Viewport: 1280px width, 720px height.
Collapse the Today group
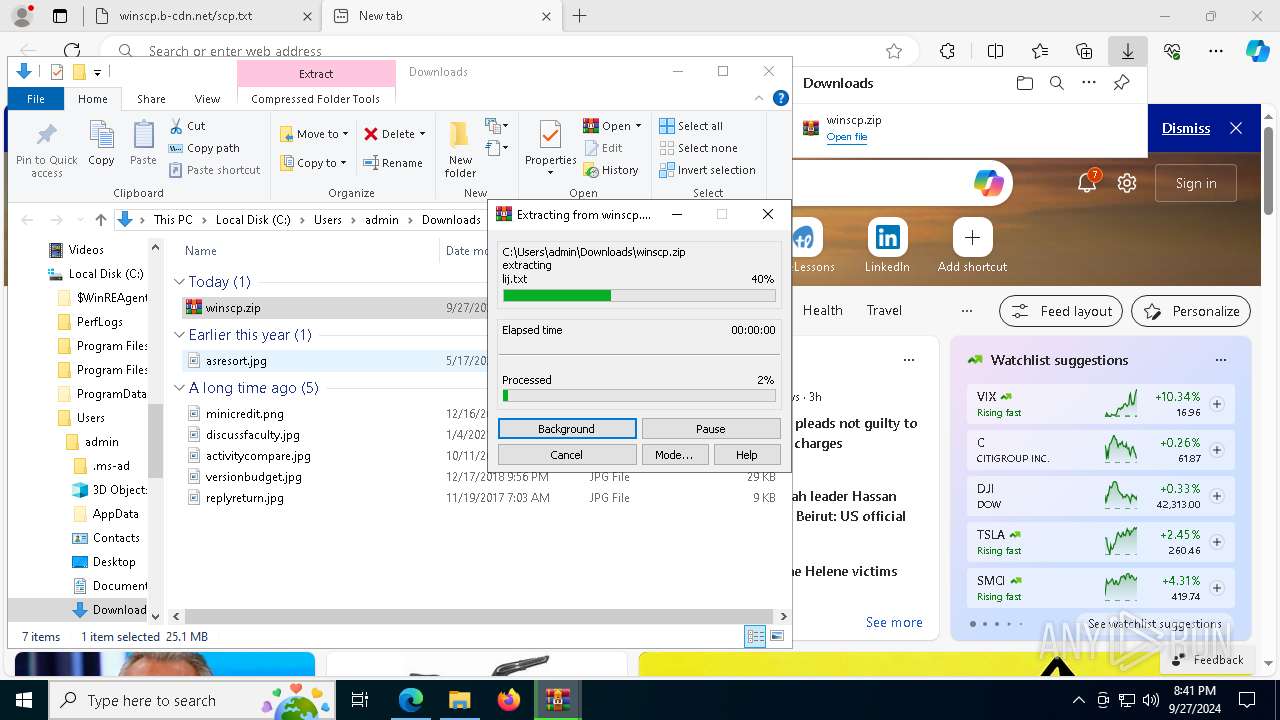tap(180, 282)
